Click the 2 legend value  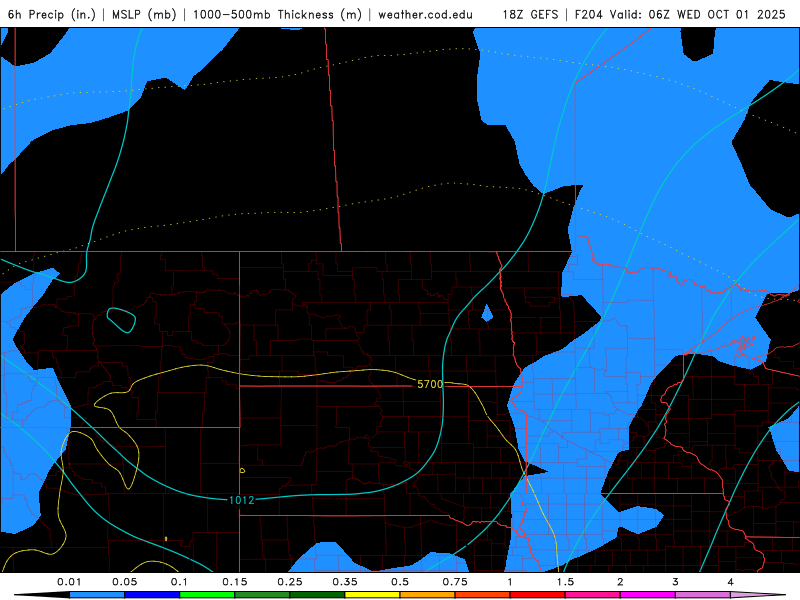coord(620,582)
